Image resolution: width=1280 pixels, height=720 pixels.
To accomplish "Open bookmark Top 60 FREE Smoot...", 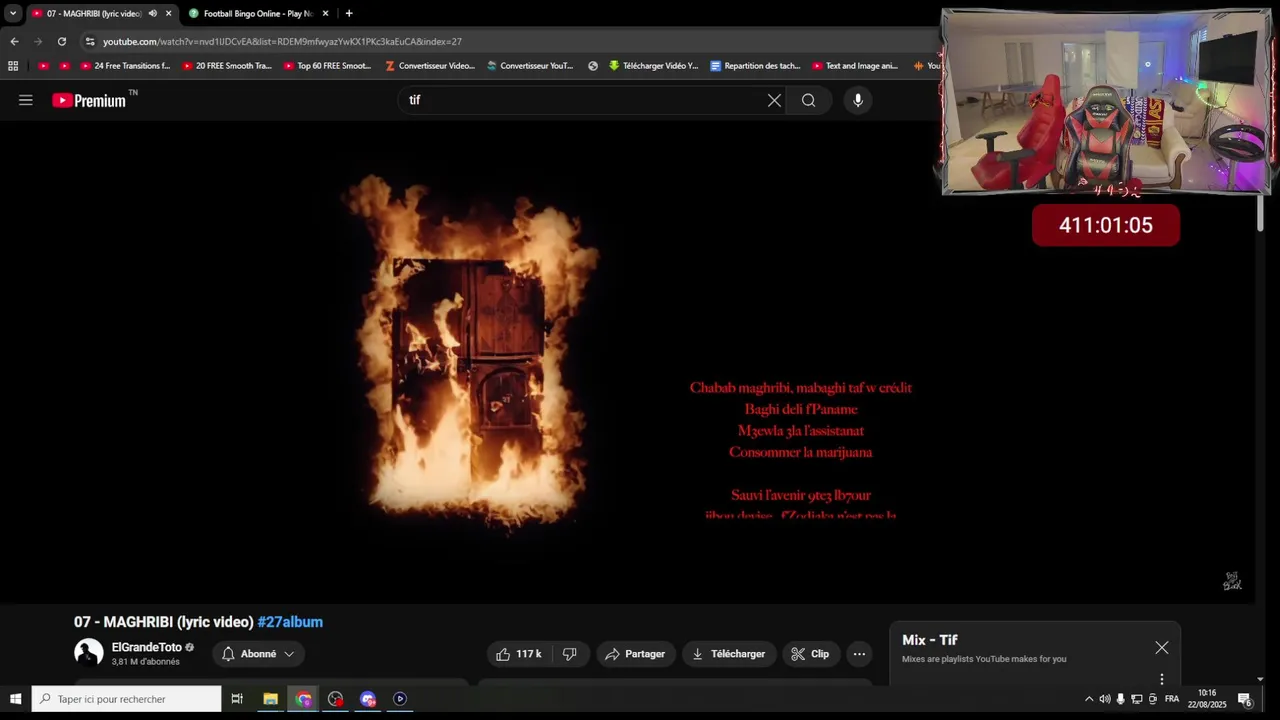I will point(328,66).
